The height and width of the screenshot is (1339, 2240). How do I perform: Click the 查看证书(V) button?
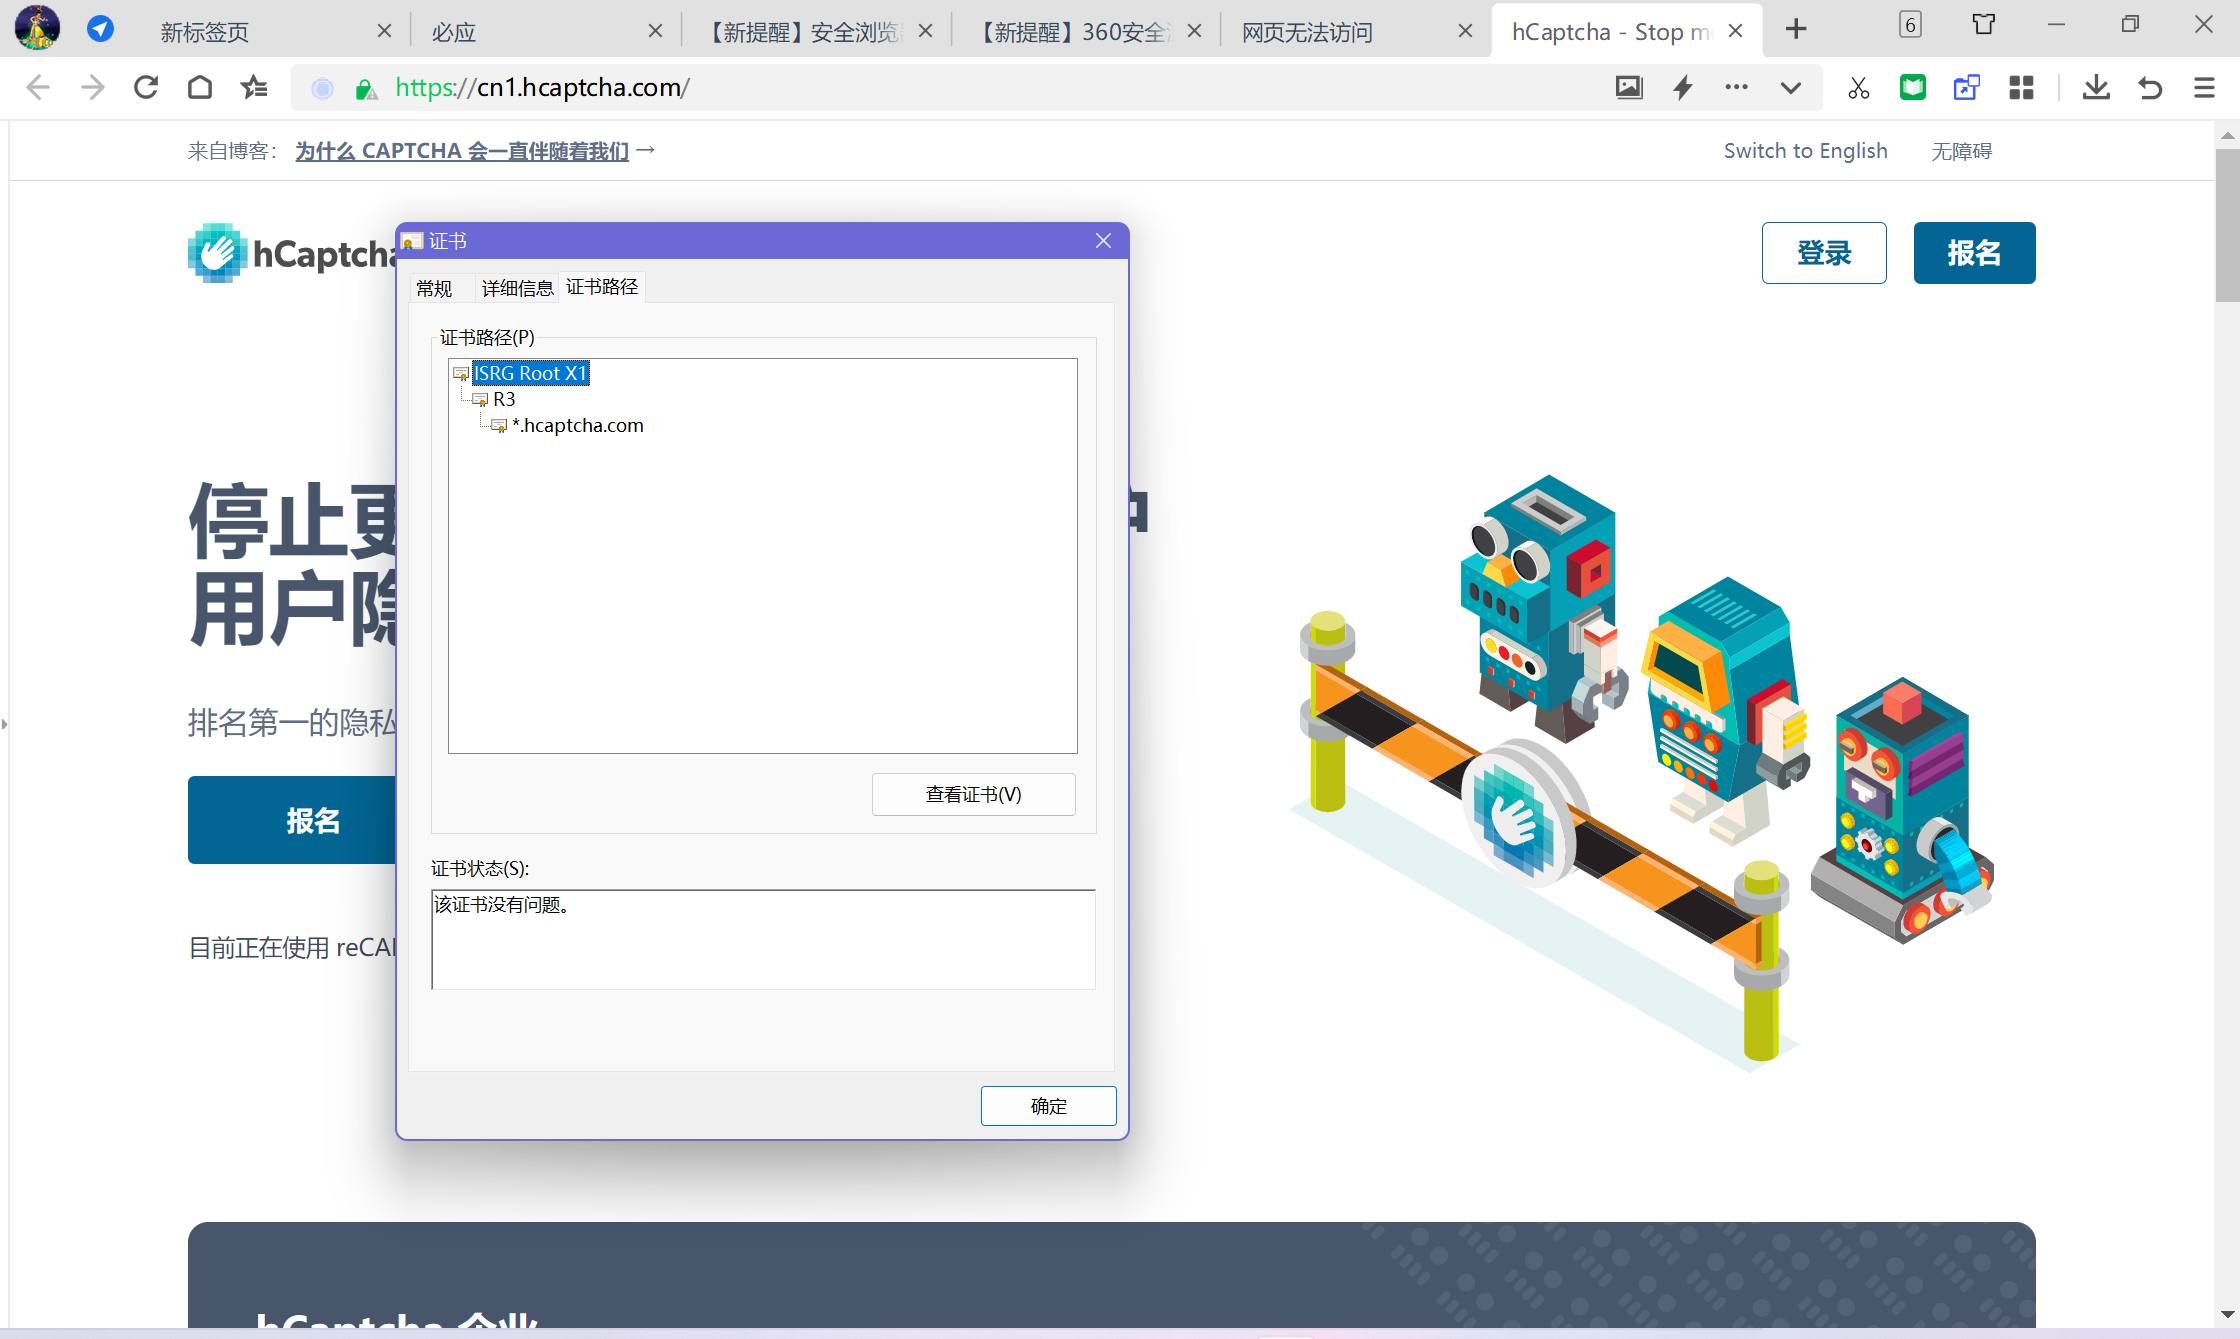(974, 794)
